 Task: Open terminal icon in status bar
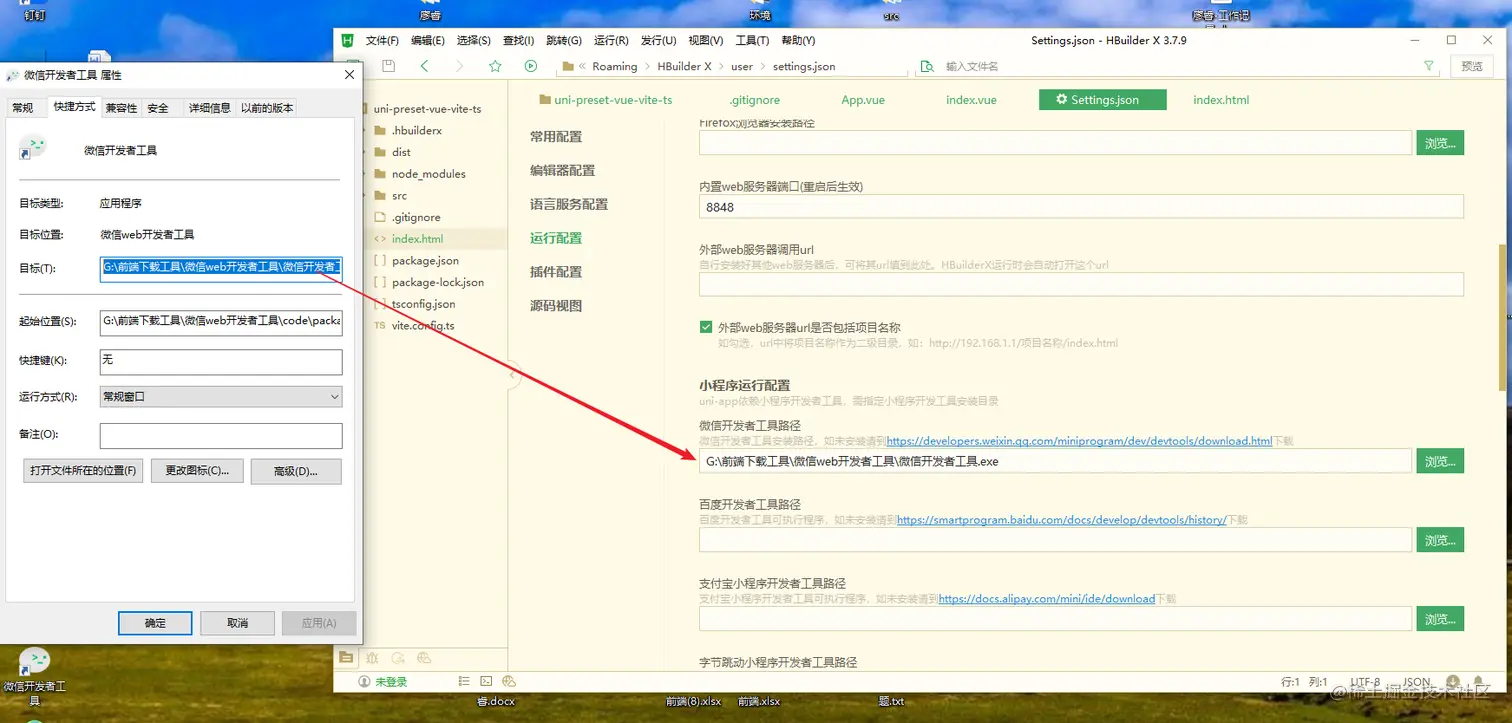pos(486,681)
